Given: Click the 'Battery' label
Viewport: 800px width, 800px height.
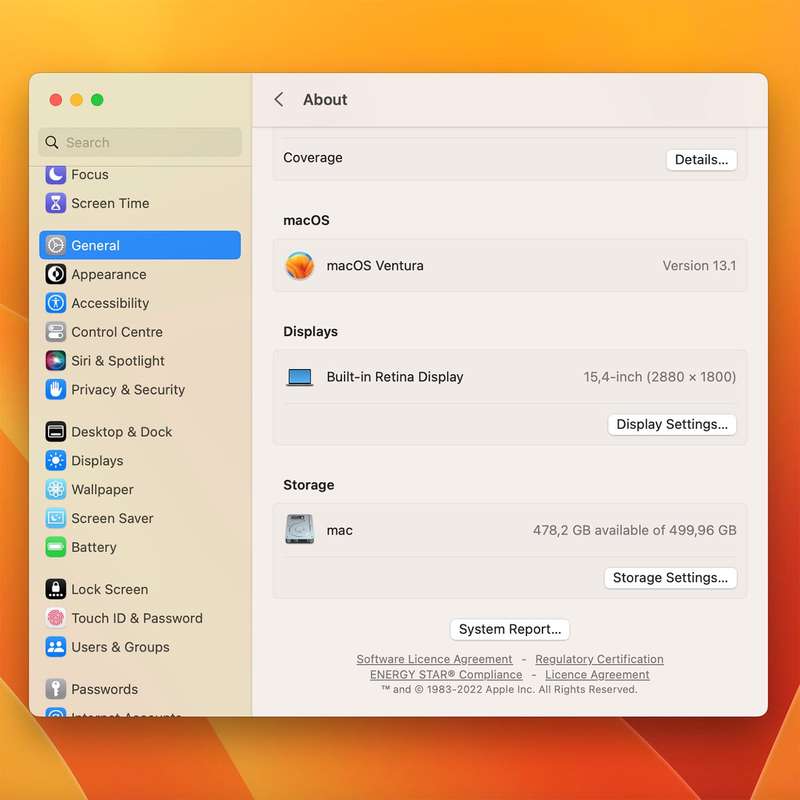Looking at the screenshot, I should point(94,547).
